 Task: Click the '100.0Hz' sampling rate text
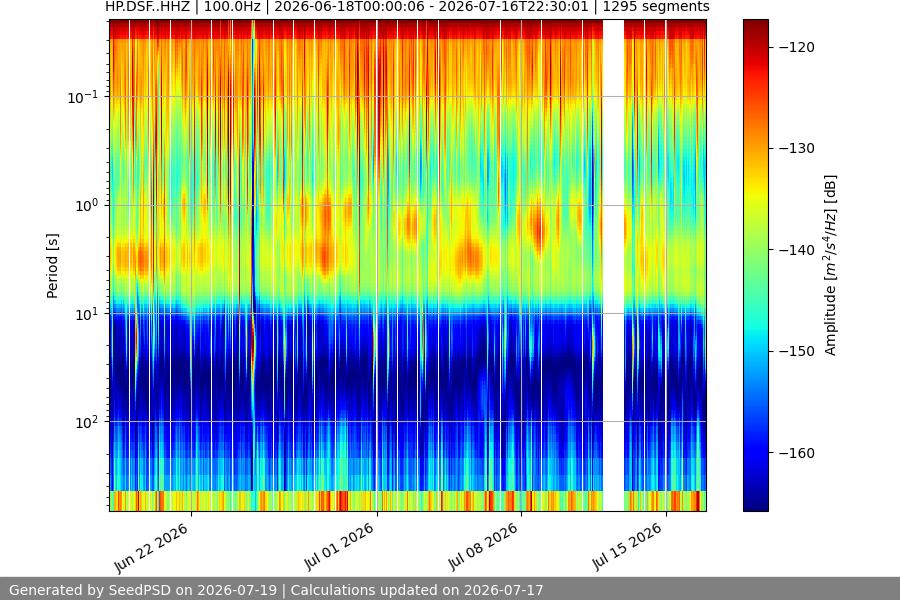coord(232,7)
